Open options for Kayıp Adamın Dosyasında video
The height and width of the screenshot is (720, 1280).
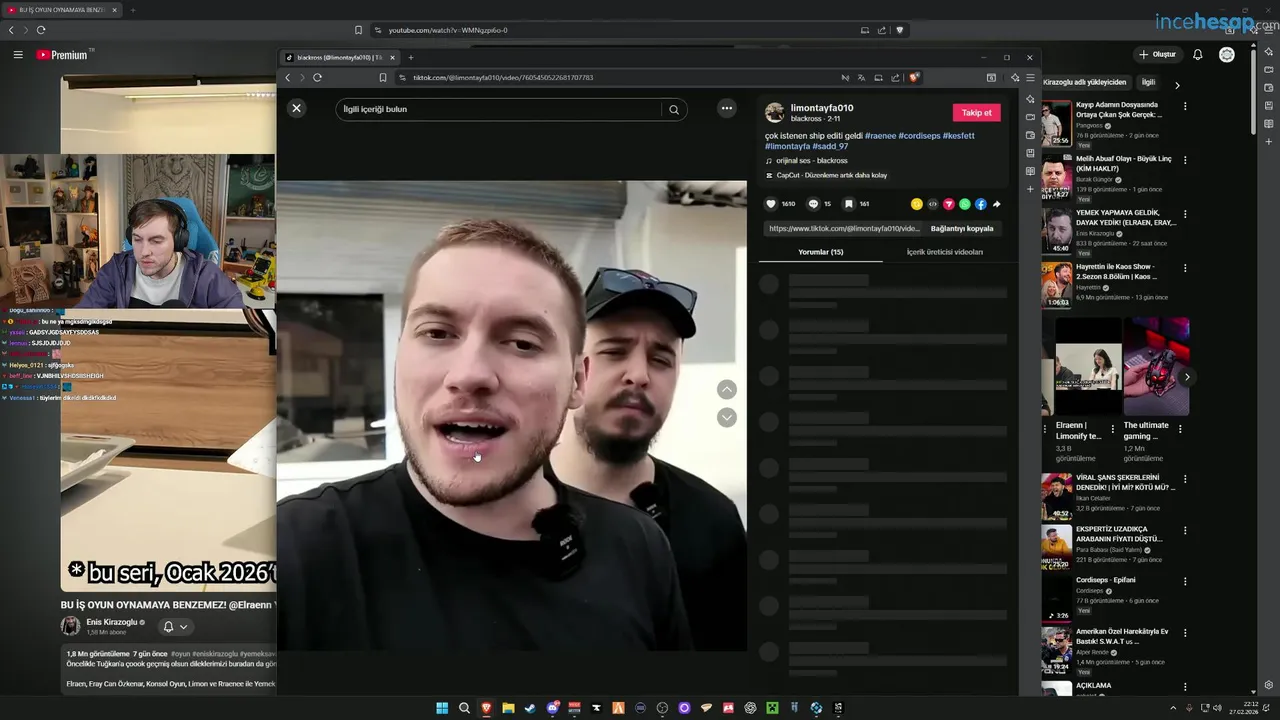(1185, 106)
